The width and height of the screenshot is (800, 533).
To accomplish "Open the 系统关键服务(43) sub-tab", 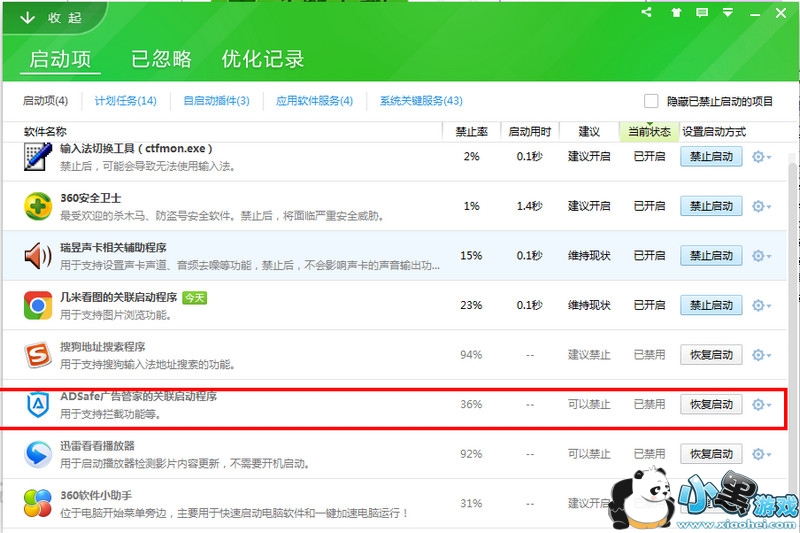I will coord(421,100).
